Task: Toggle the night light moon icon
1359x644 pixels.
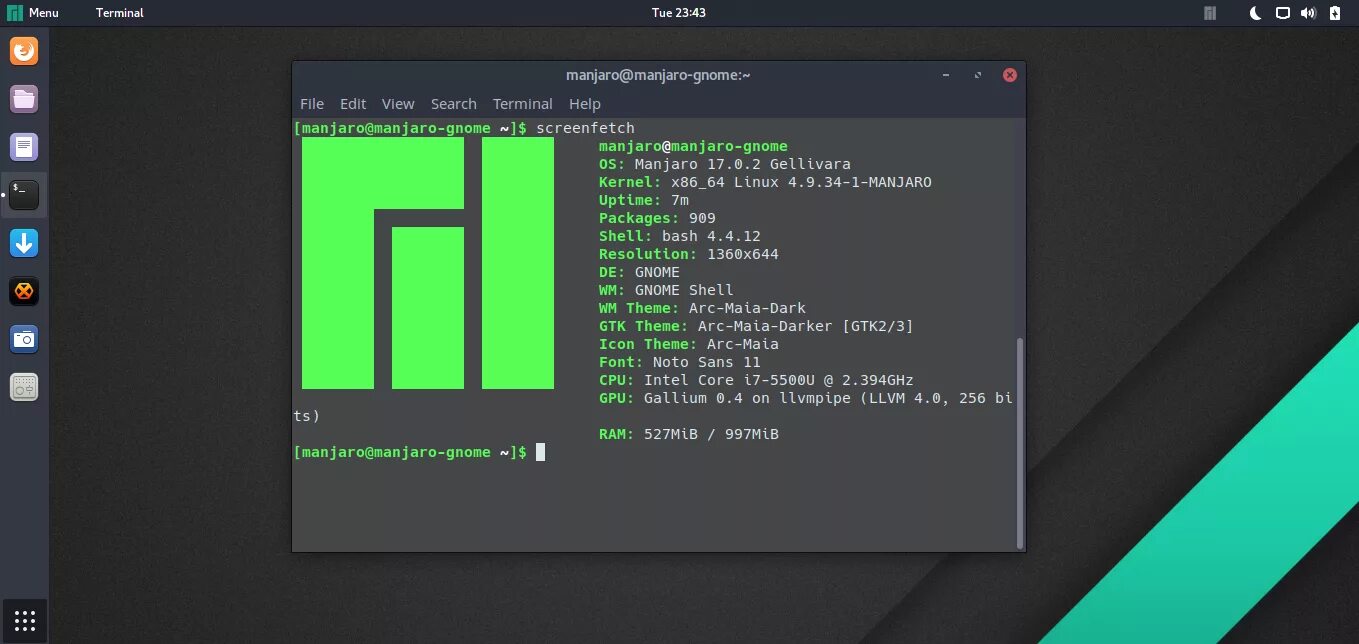Action: 1256,13
